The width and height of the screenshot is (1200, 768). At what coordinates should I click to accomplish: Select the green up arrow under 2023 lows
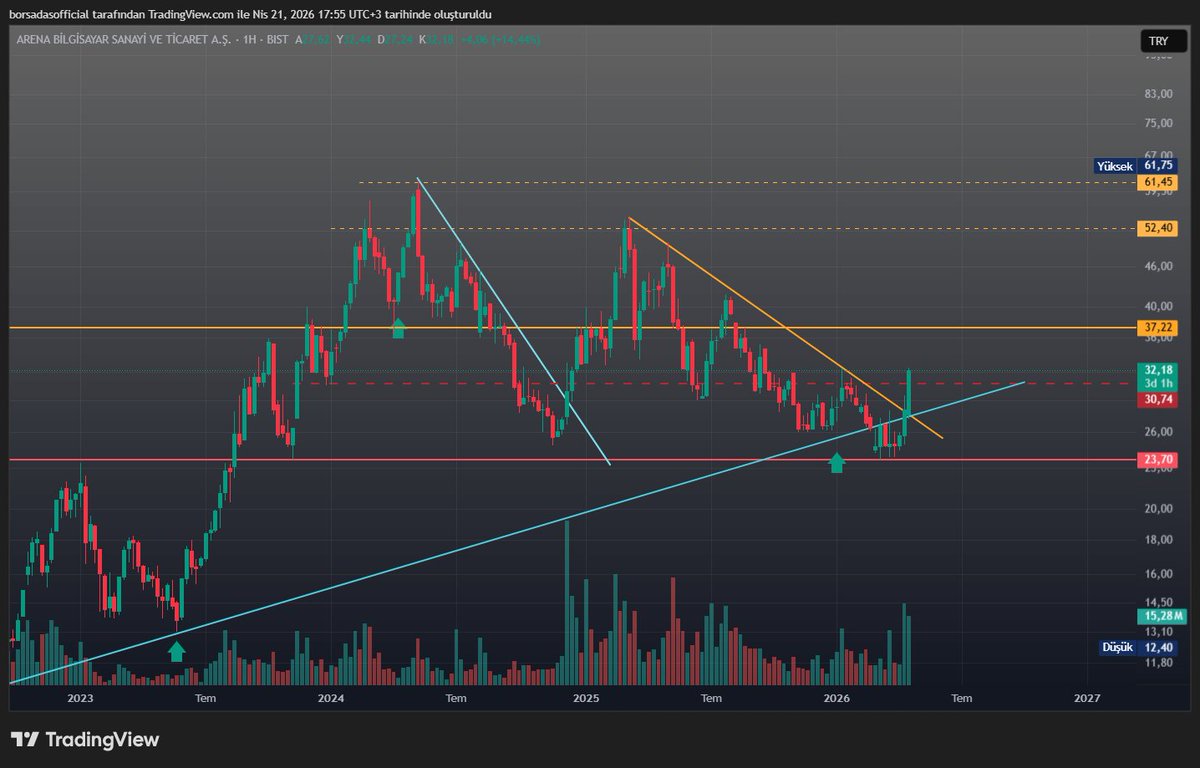click(x=176, y=651)
